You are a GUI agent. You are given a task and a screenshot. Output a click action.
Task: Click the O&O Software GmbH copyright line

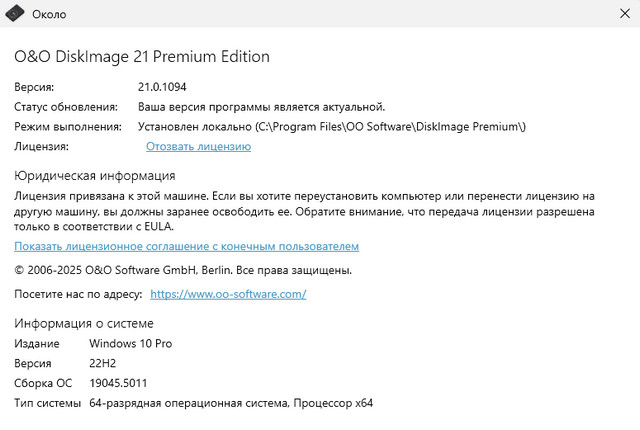tap(183, 270)
